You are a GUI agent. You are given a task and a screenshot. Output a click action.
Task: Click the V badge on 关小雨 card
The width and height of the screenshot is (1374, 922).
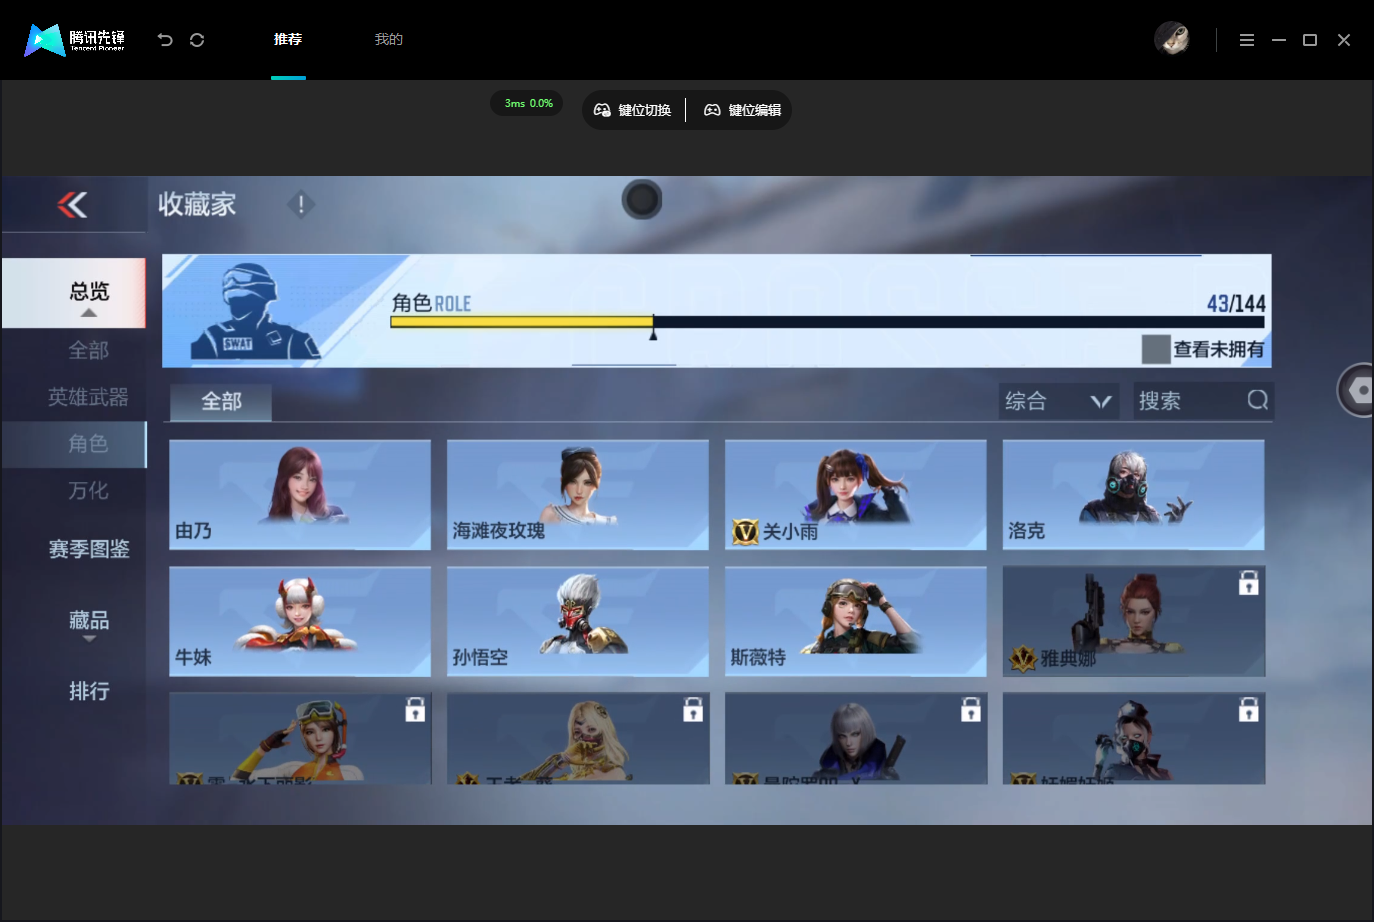pyautogui.click(x=745, y=532)
